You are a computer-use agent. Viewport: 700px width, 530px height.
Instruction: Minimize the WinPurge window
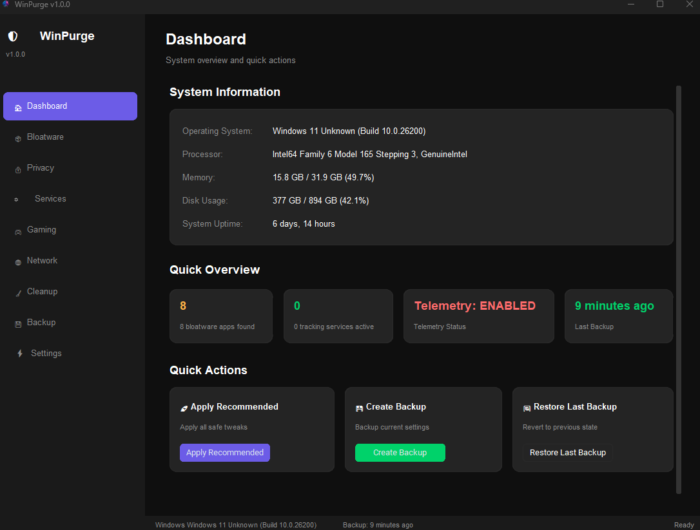point(631,4)
